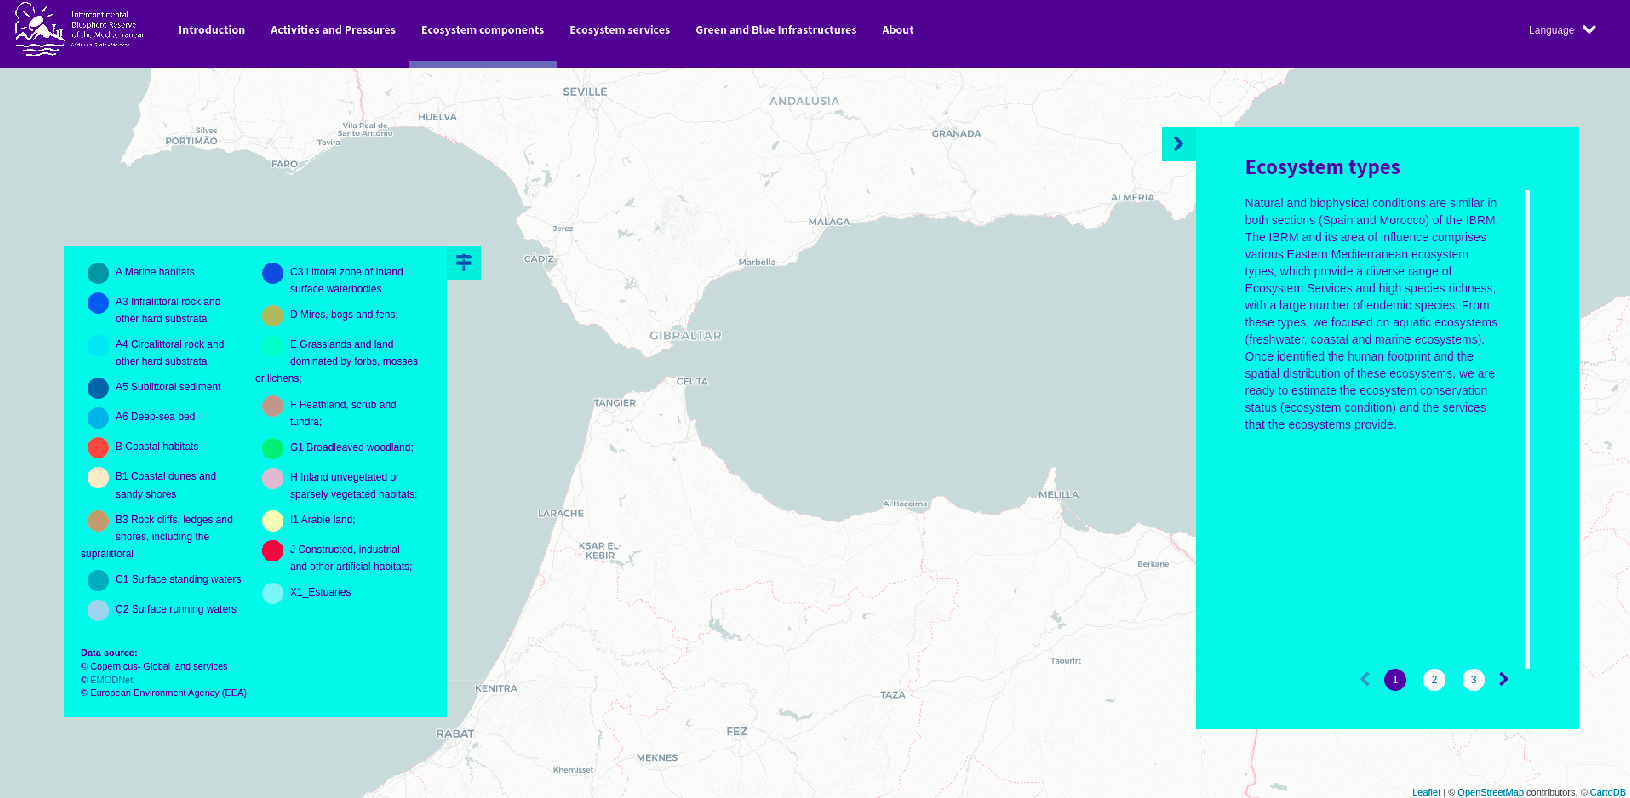Select G1 Broadleaved woodland swatch

(x=273, y=448)
